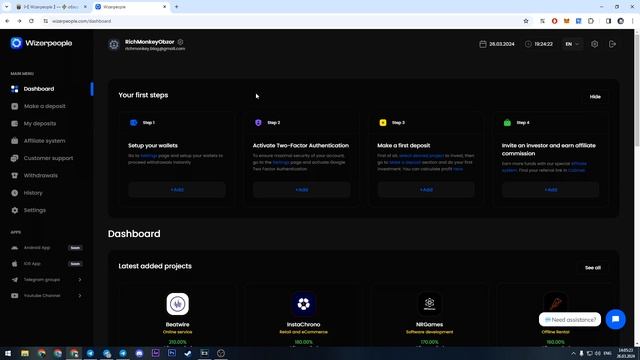The height and width of the screenshot is (360, 640).
Task: Click the Step 3 yellow icon
Action: pyautogui.click(x=383, y=122)
